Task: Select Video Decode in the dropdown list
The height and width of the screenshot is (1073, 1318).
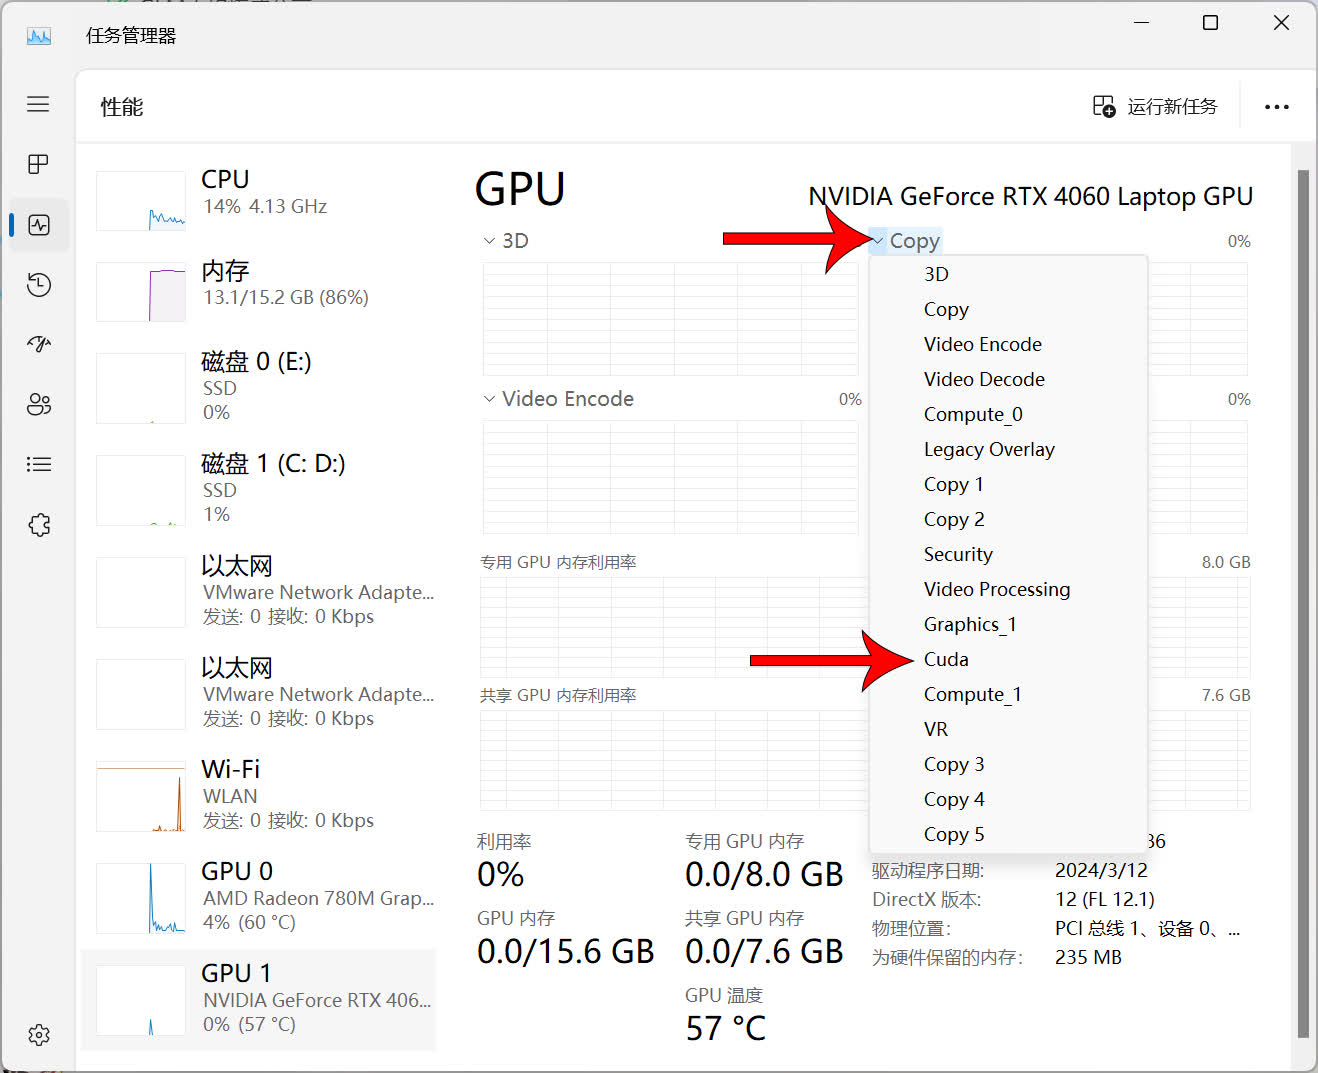Action: click(984, 379)
